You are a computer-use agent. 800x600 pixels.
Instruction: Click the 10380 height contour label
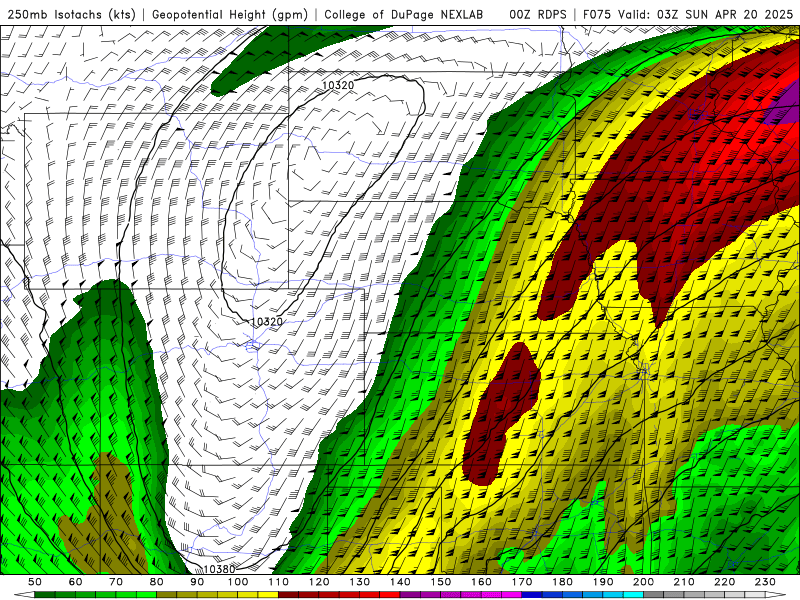coord(219,569)
